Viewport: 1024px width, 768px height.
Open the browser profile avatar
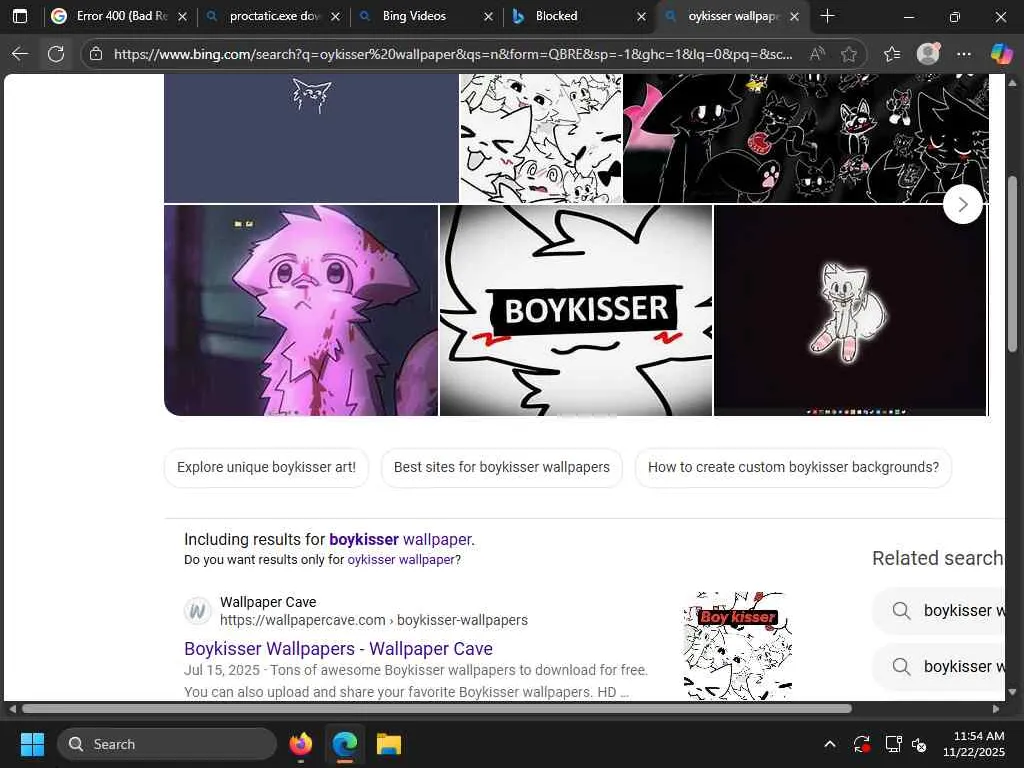tap(928, 54)
